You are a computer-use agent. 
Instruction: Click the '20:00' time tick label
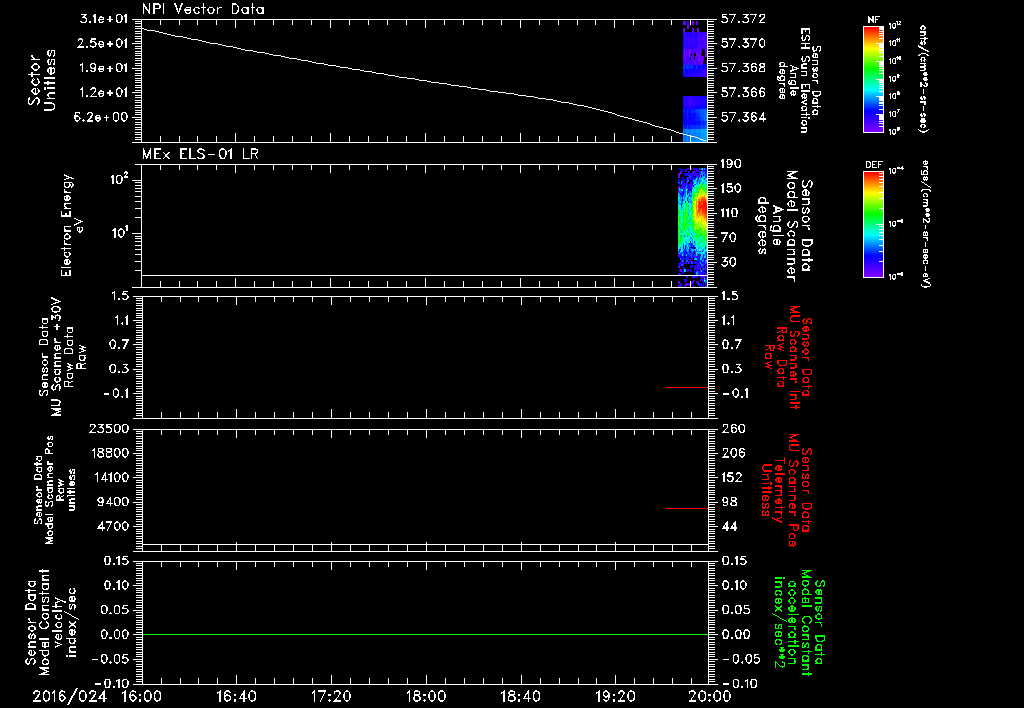tap(712, 696)
